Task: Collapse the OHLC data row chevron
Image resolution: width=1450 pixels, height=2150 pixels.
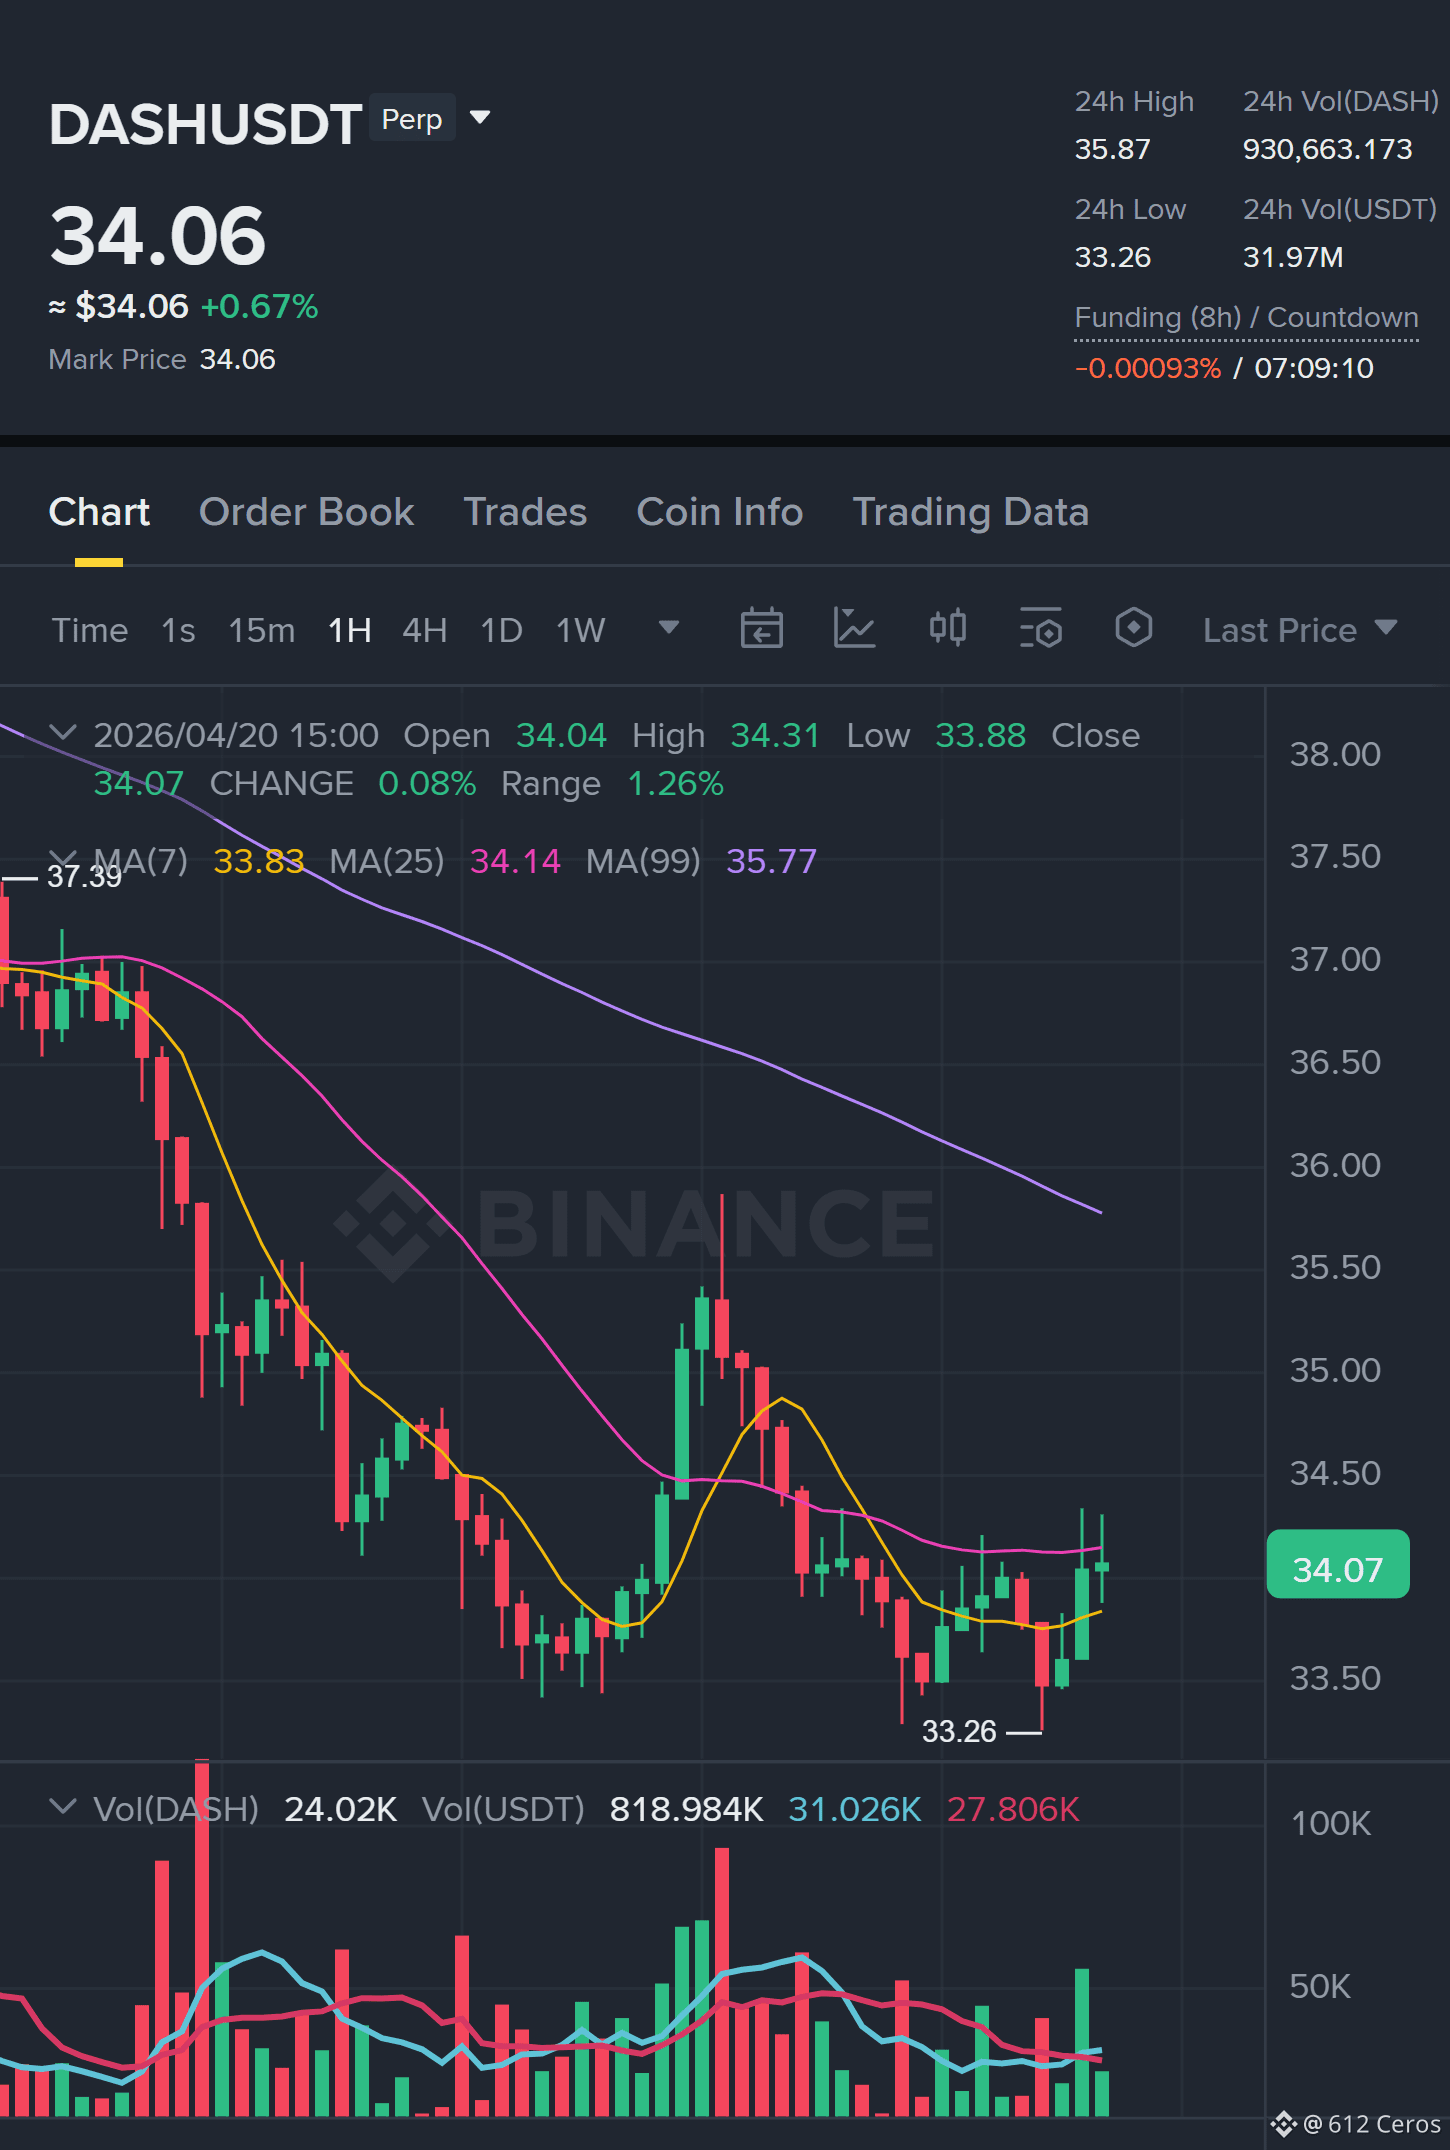Action: coord(62,733)
